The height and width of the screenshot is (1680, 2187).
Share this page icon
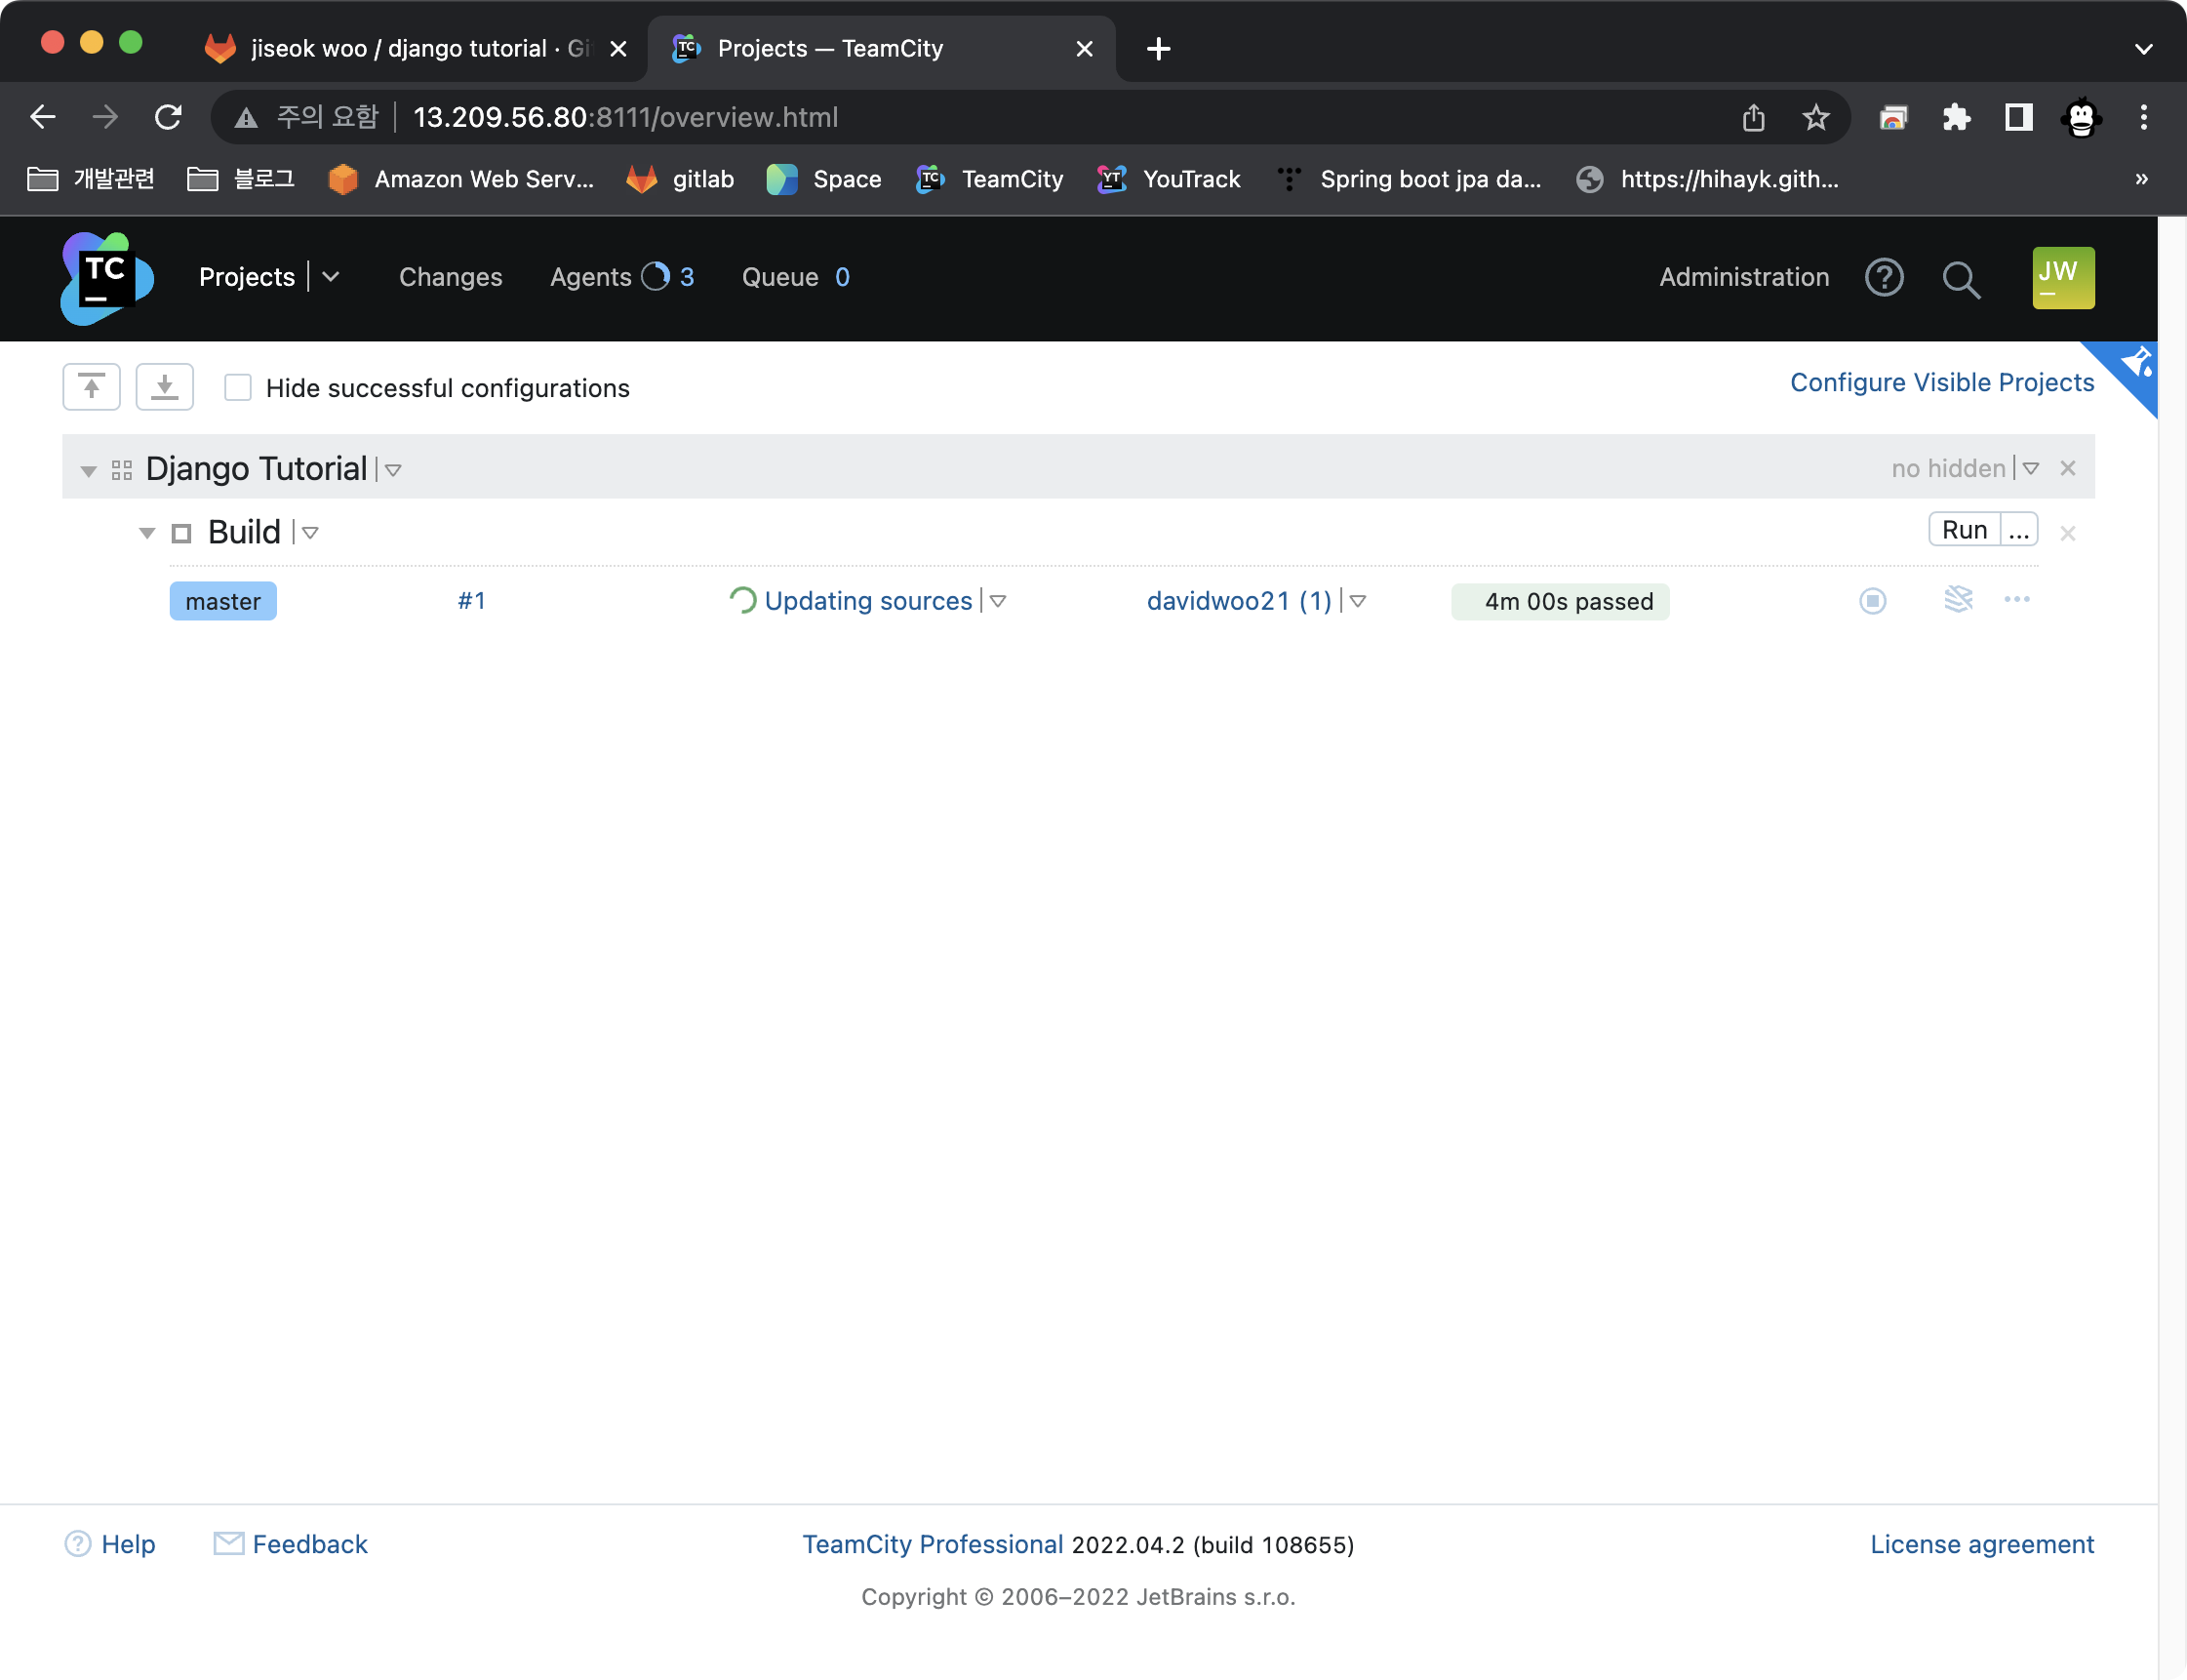[1754, 117]
